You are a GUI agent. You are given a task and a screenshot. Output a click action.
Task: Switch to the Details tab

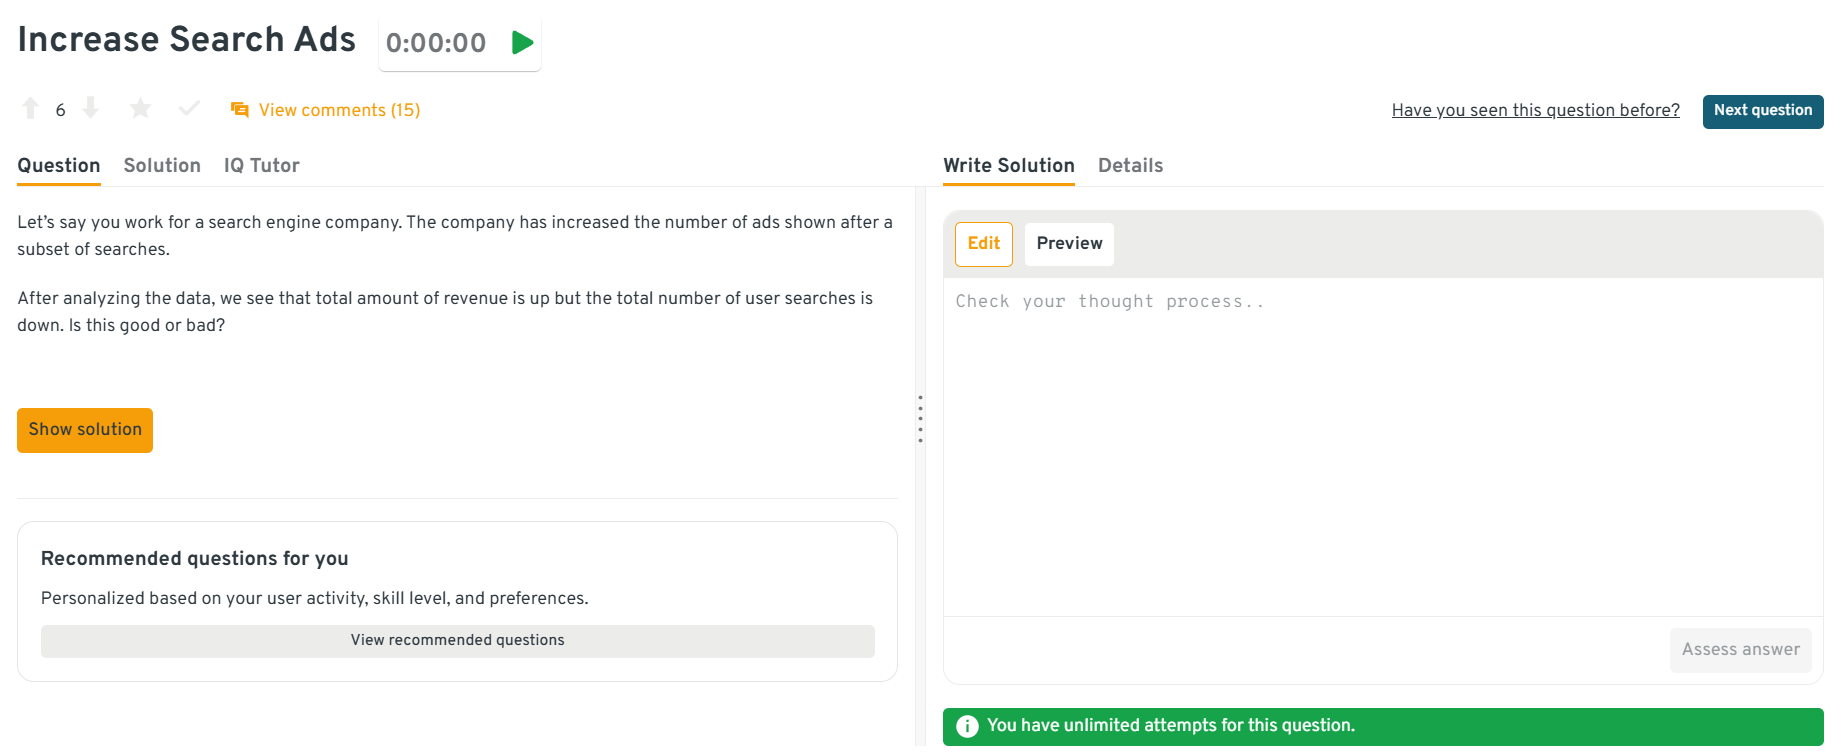tap(1130, 166)
